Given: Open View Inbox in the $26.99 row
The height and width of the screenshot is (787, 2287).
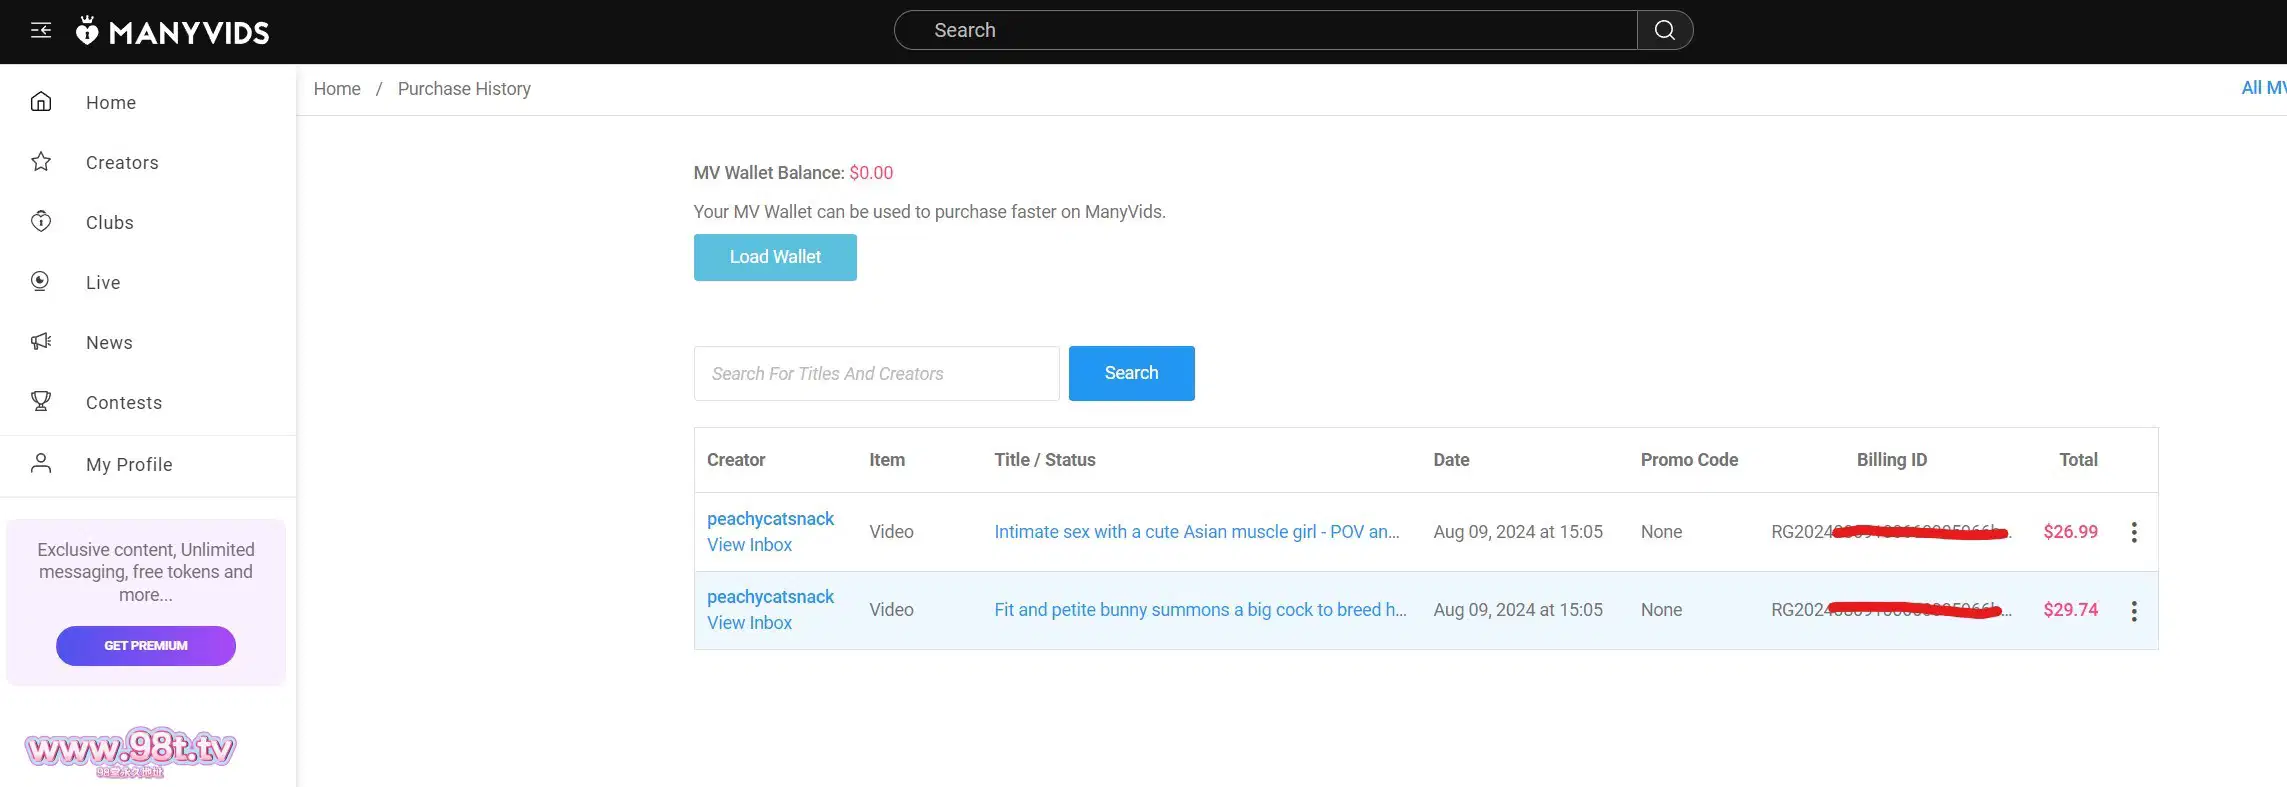Looking at the screenshot, I should (x=749, y=545).
